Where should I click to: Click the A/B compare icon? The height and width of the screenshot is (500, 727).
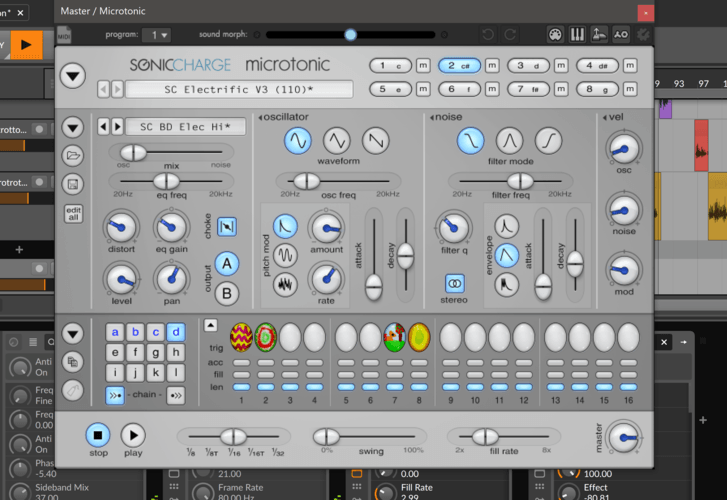(621, 34)
